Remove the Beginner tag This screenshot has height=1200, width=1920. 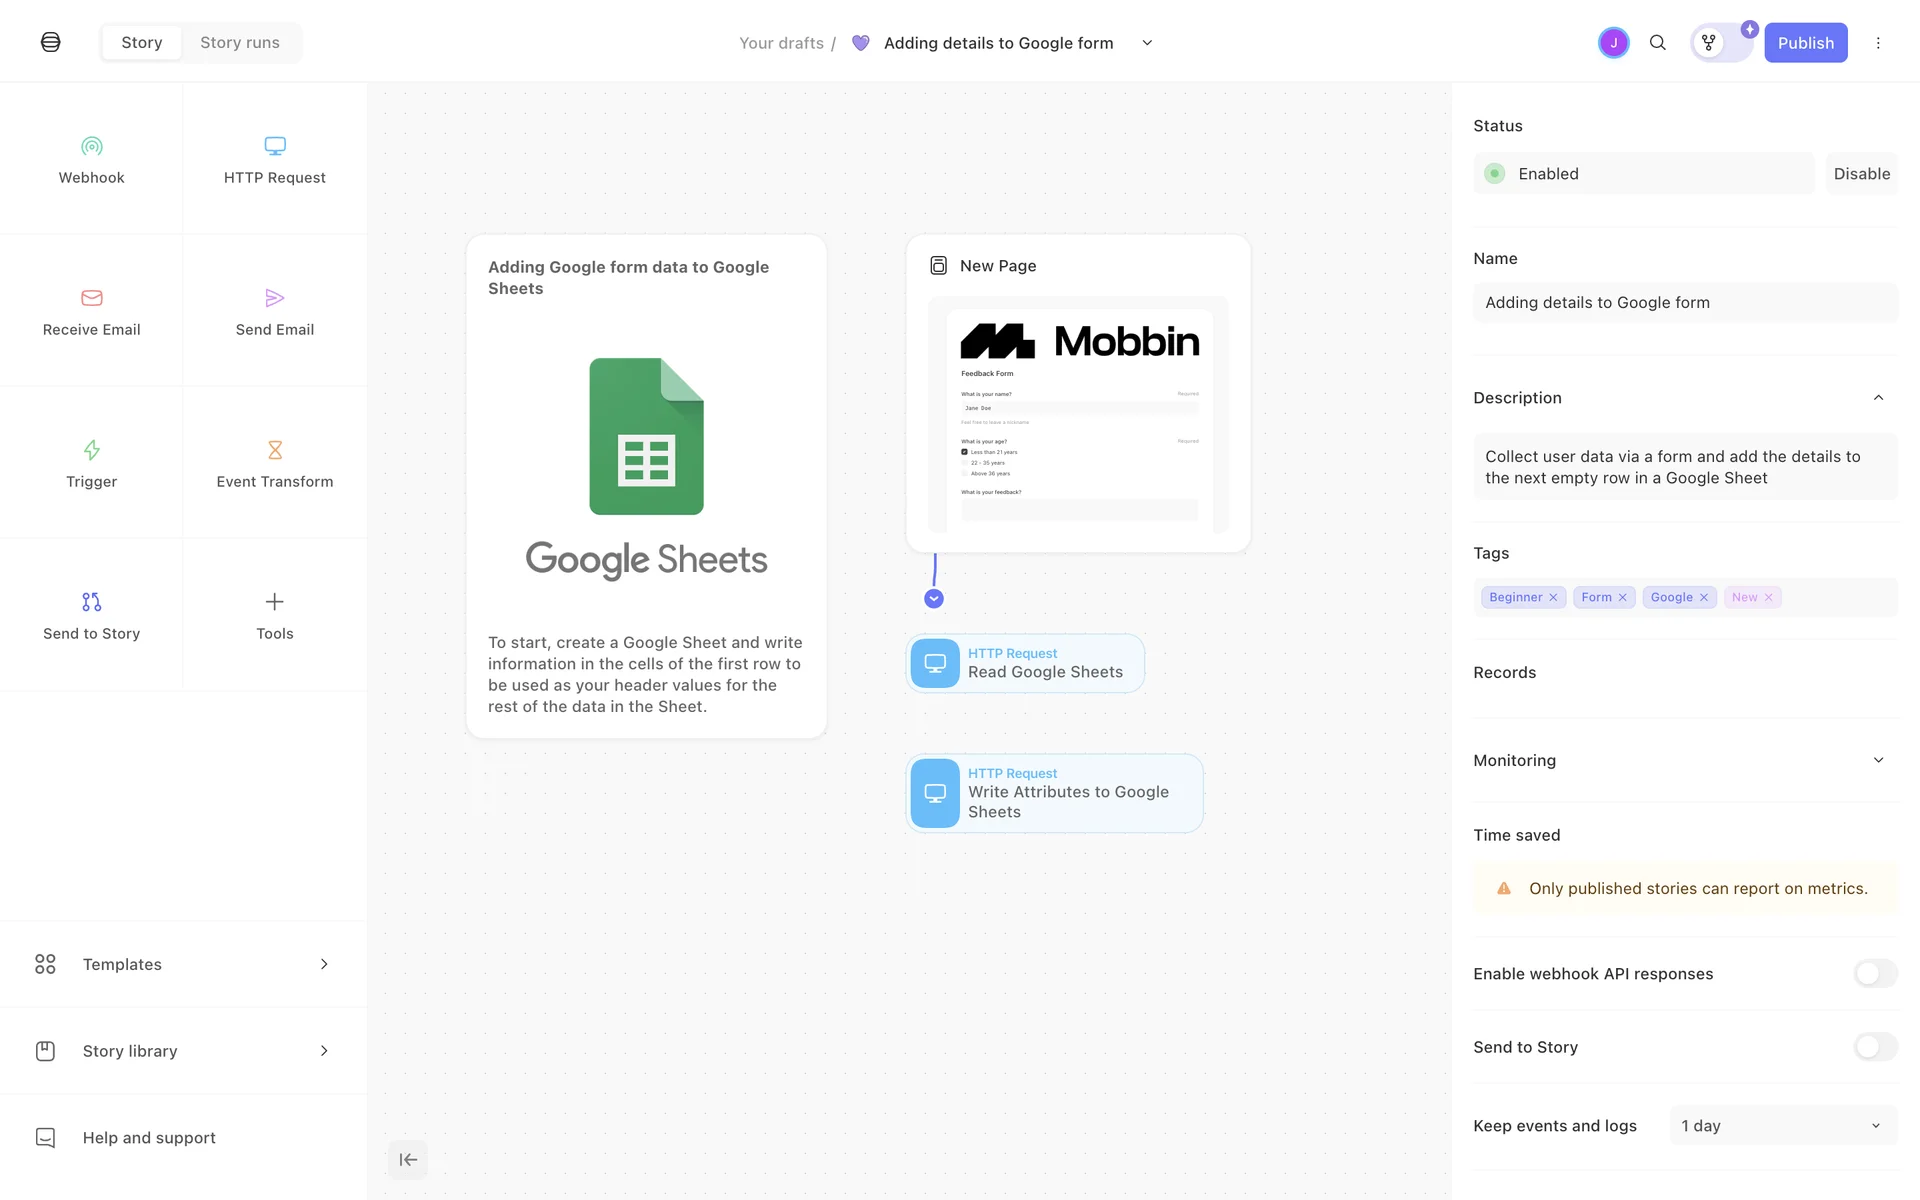pyautogui.click(x=1553, y=598)
